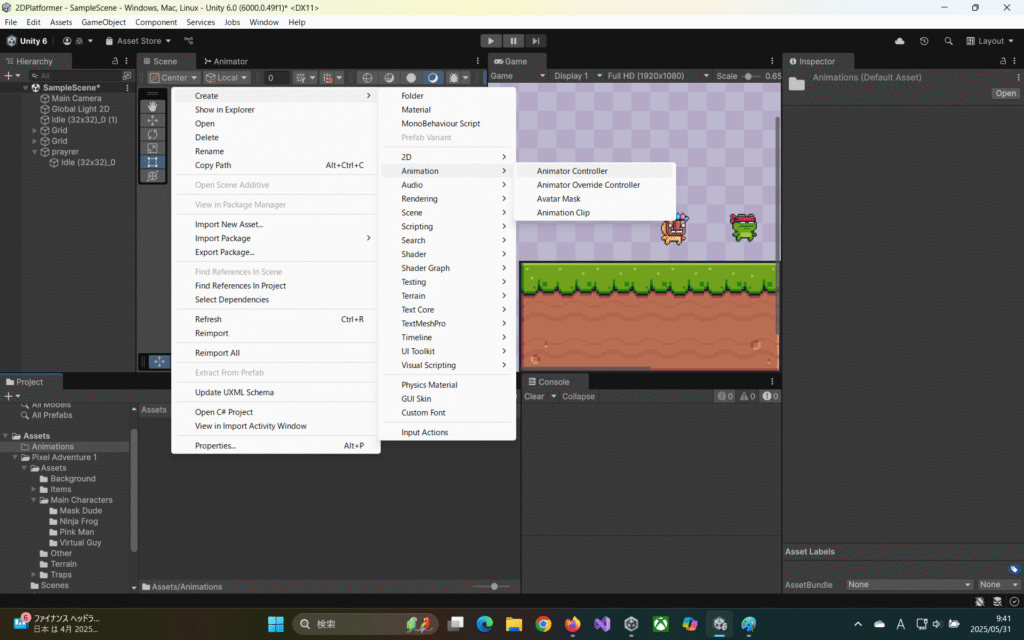Screen dimensions: 1024x640
Task: Toggle Console info message counter
Action: coord(725,396)
